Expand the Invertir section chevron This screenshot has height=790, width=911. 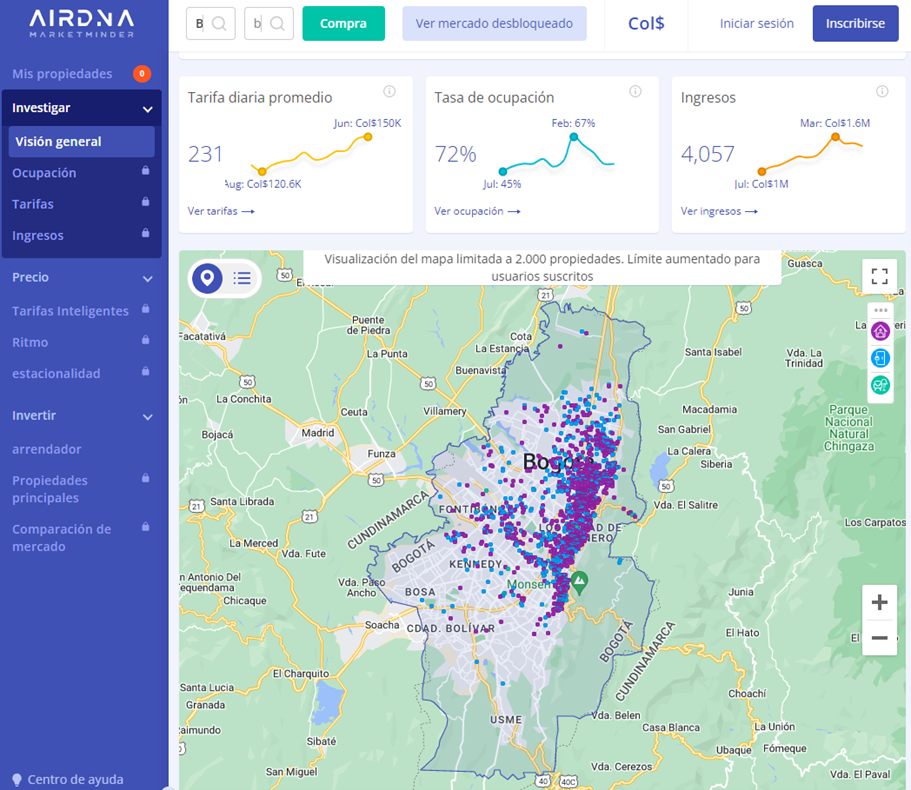[147, 416]
